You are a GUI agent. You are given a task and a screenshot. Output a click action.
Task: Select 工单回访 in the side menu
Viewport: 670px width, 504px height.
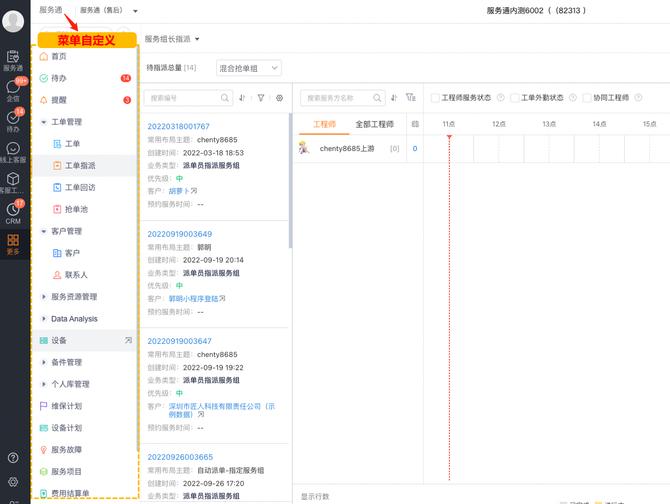coord(80,187)
